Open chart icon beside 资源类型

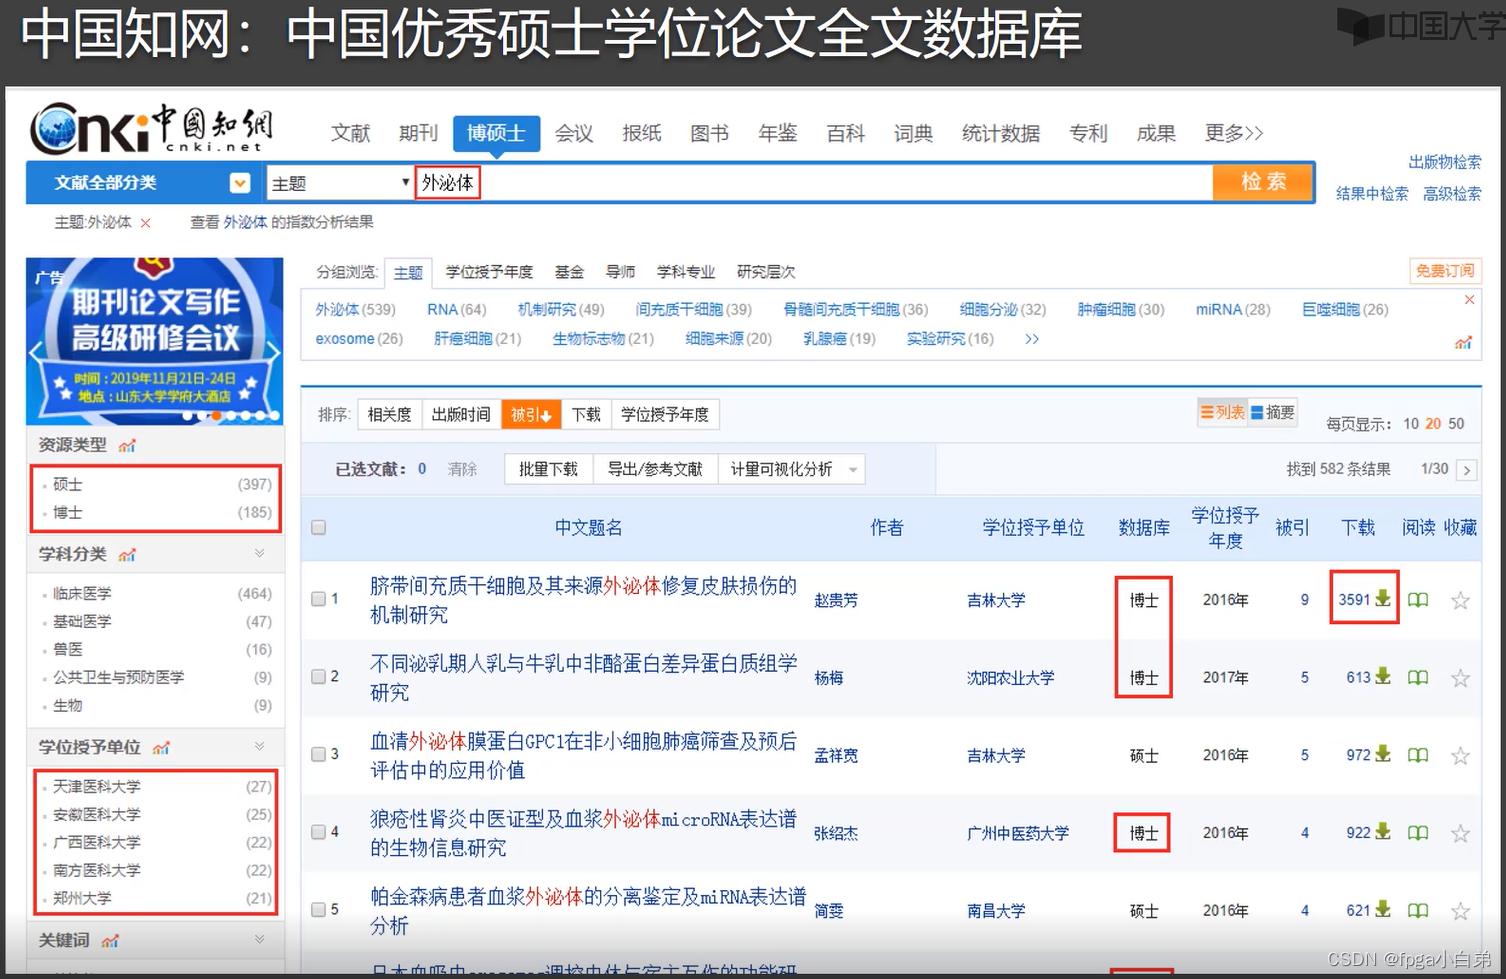click(127, 445)
